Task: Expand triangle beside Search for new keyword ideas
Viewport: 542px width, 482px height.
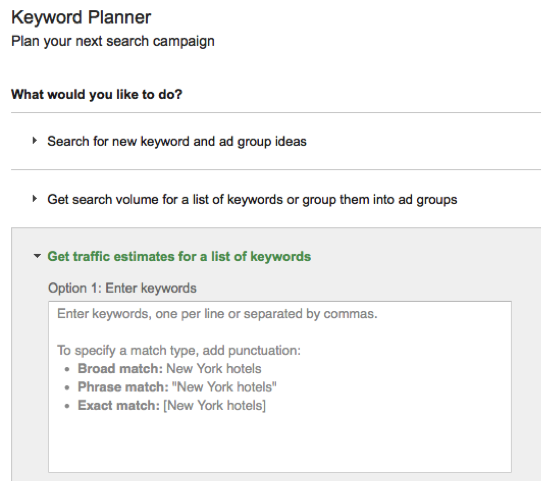Action: coord(35,141)
